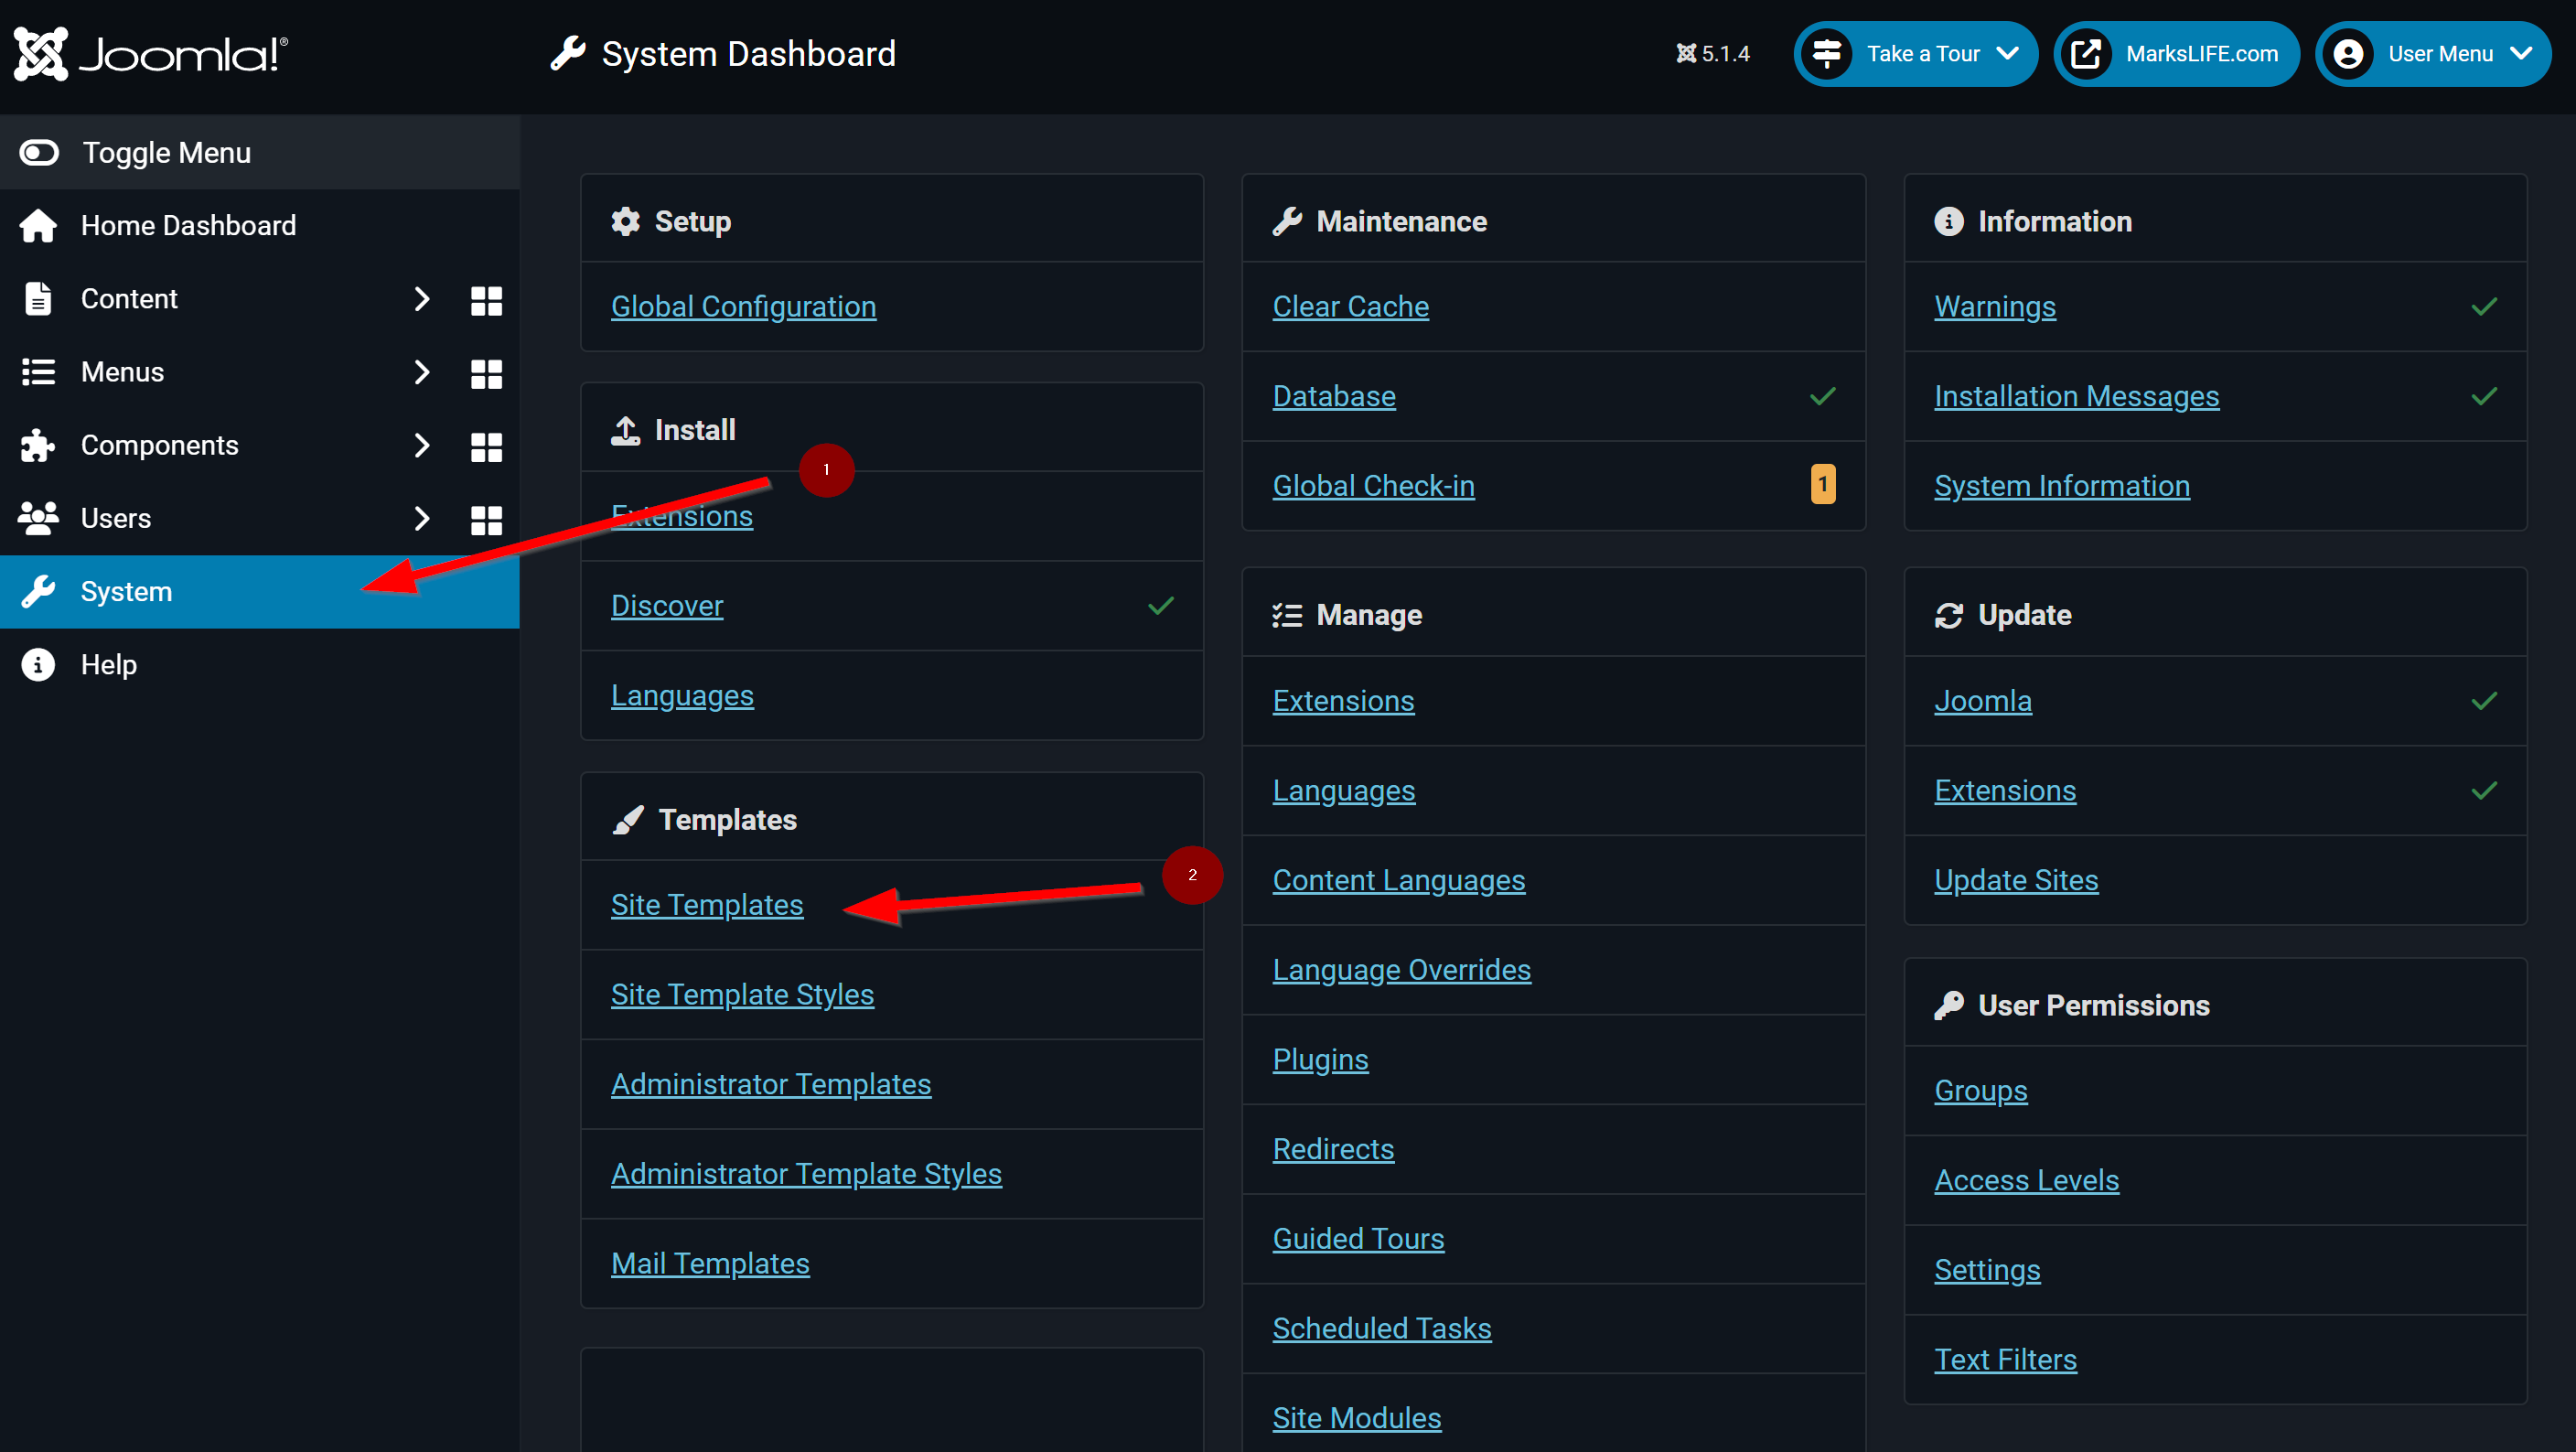
Task: Click the Components puzzle icon in sidebar
Action: coord(38,445)
